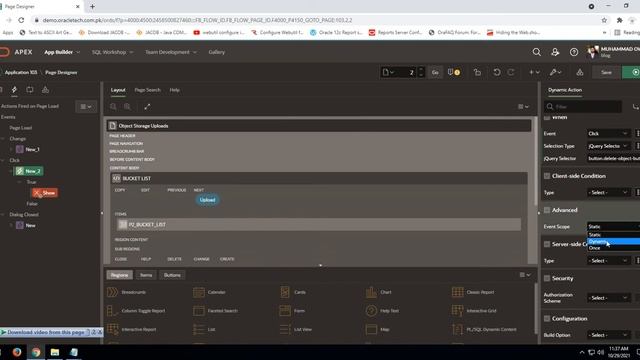Click the Save button
The image size is (640, 360).
606,72
